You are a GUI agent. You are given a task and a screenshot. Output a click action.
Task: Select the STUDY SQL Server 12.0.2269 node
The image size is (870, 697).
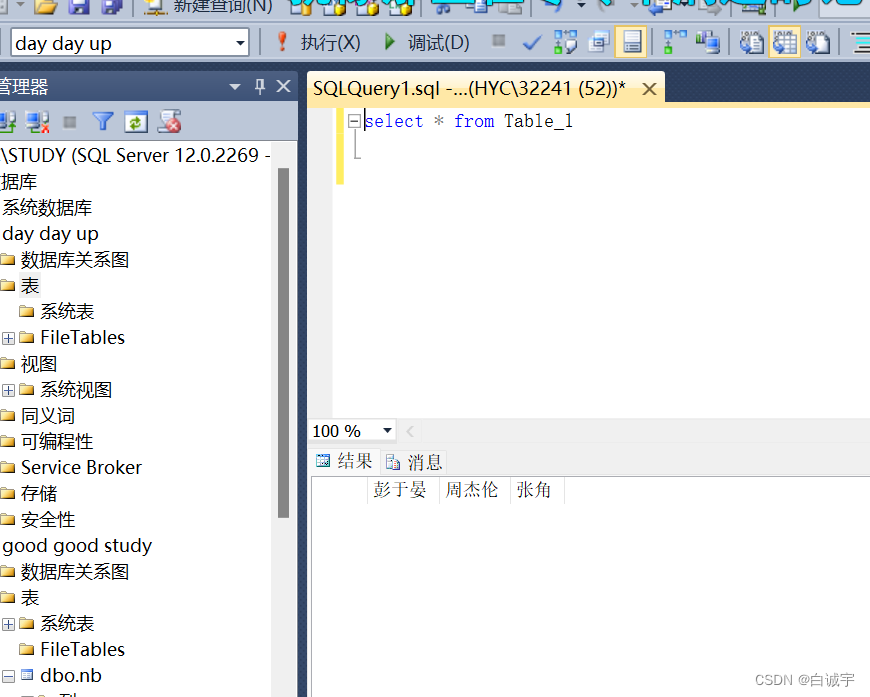click(x=135, y=155)
